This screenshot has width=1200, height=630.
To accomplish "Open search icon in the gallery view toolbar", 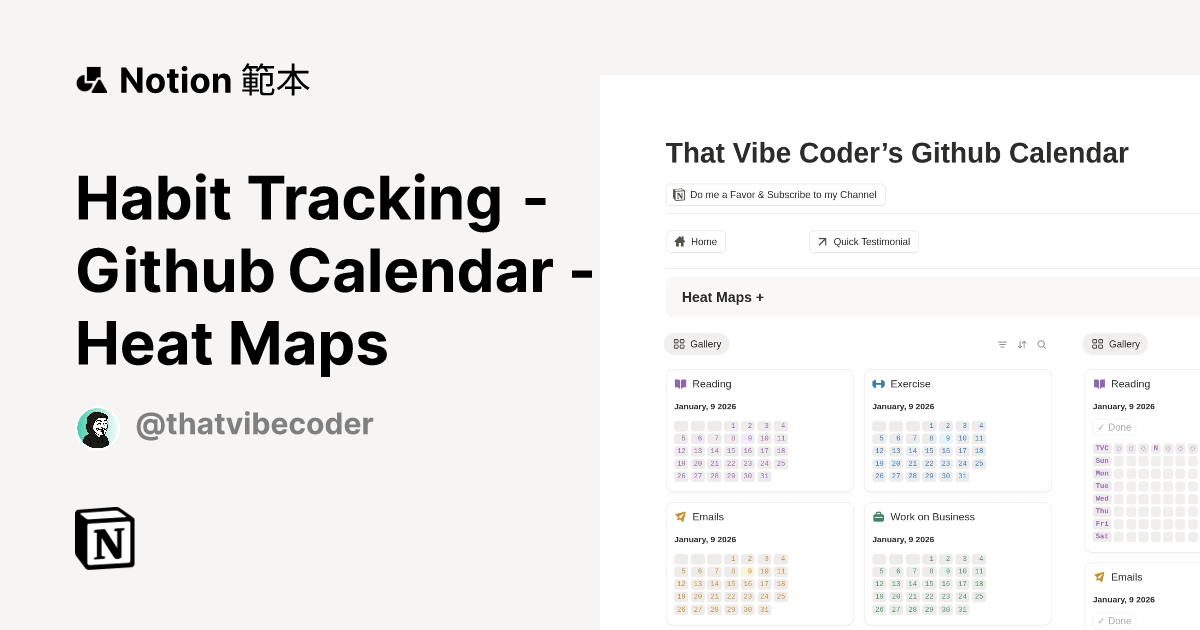I will click(1042, 344).
